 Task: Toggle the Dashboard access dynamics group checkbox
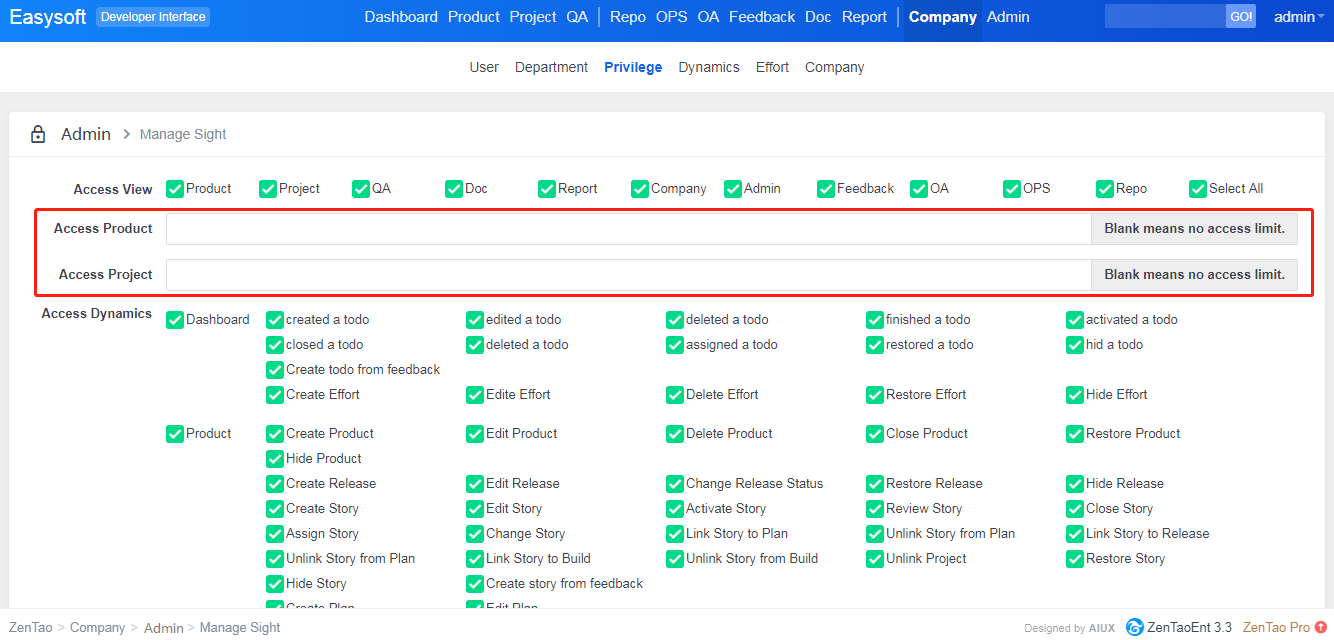175,320
